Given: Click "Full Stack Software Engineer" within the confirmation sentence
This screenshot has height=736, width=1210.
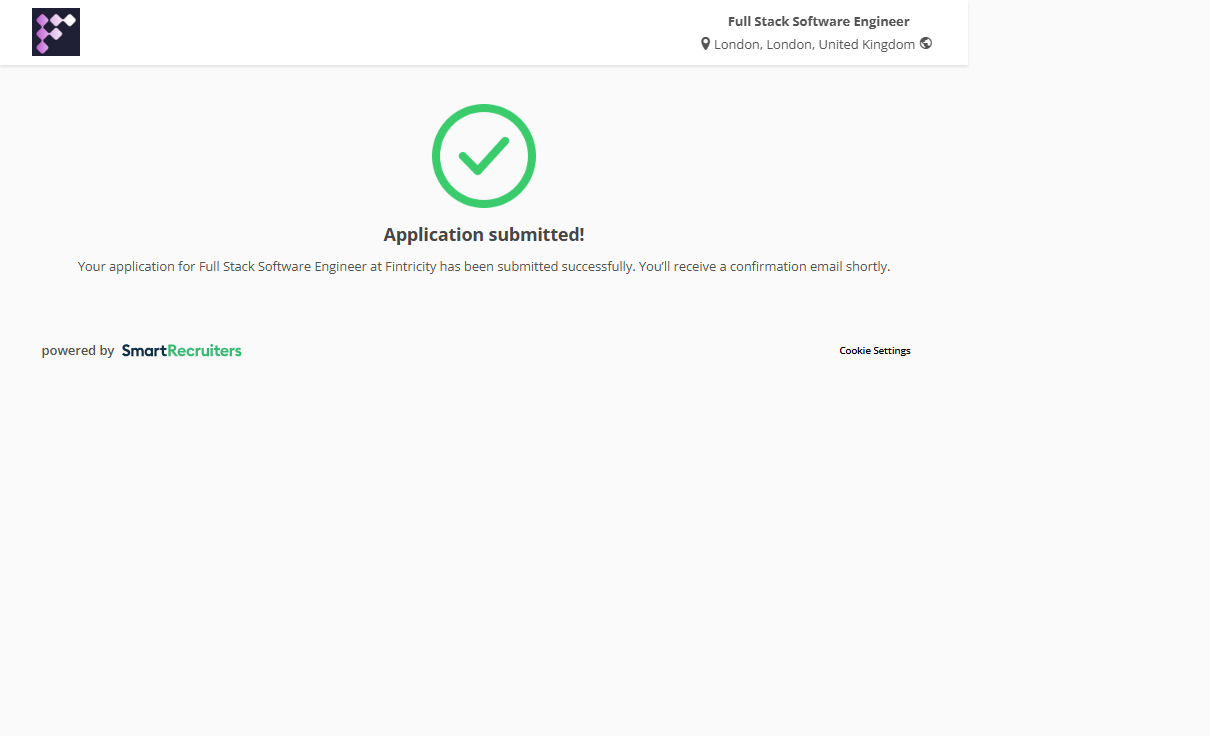Looking at the screenshot, I should 283,267.
